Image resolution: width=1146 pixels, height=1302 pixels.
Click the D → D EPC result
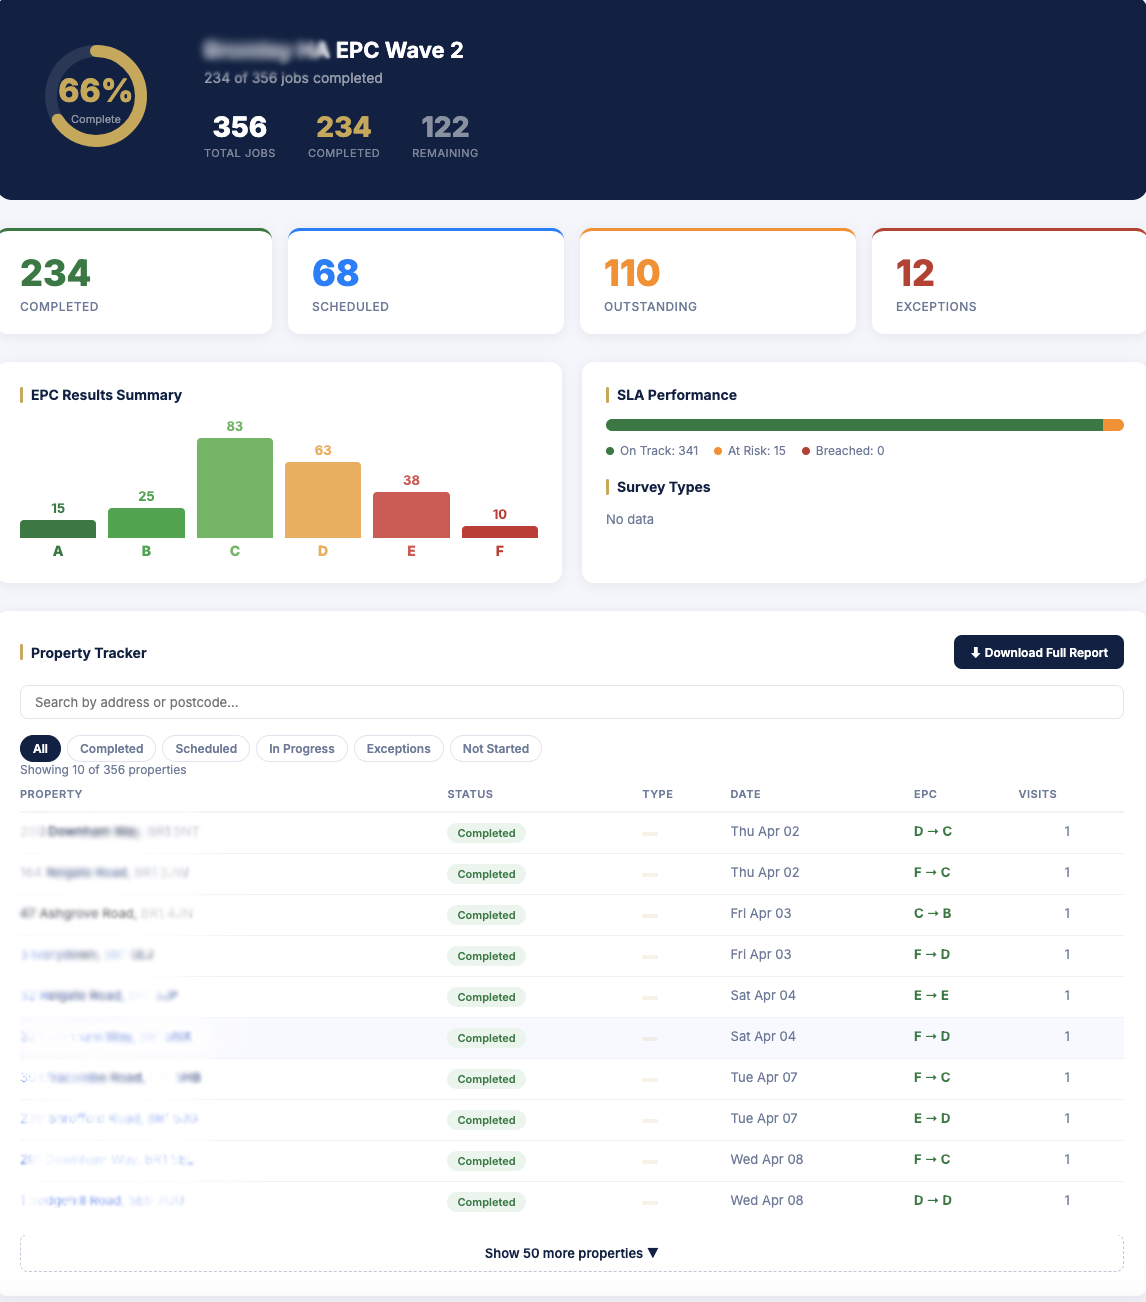pyautogui.click(x=933, y=1200)
